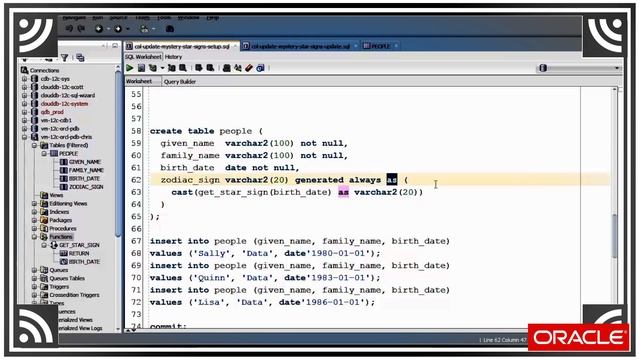
Task: Click the Unshared SQL Worksheet icon
Action: click(x=227, y=68)
